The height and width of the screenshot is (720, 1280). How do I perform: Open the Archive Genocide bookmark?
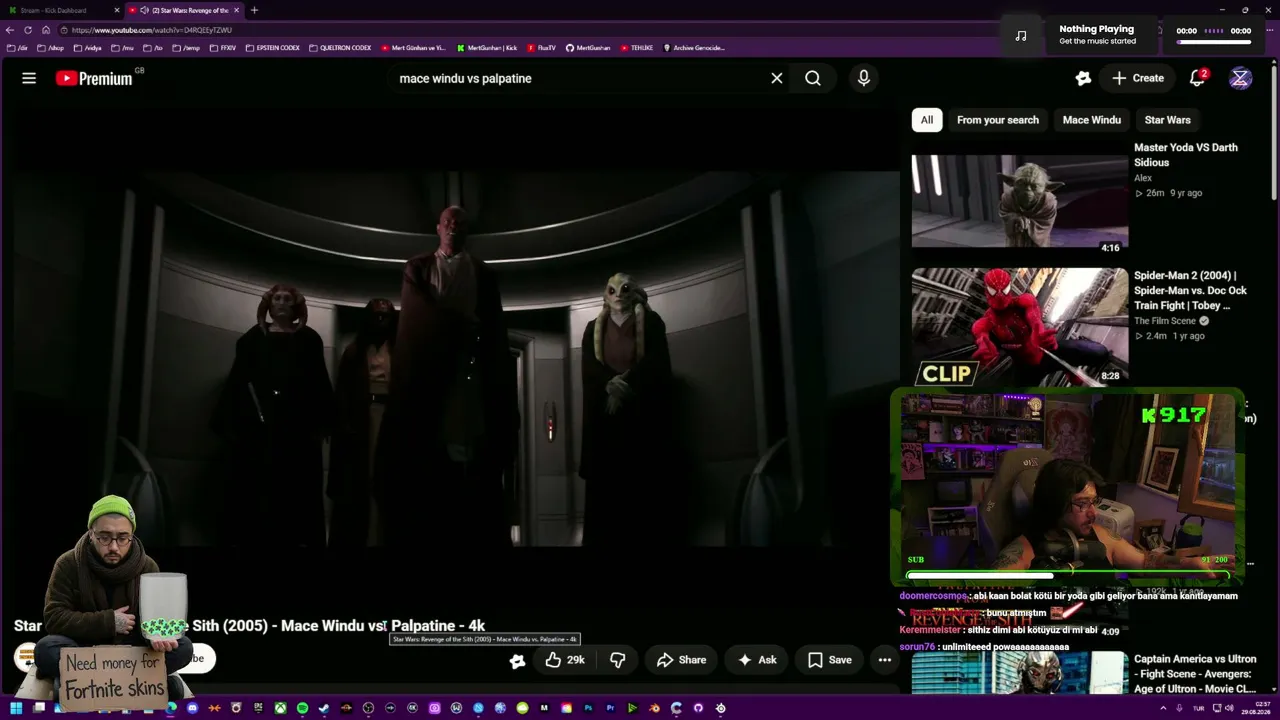[694, 48]
